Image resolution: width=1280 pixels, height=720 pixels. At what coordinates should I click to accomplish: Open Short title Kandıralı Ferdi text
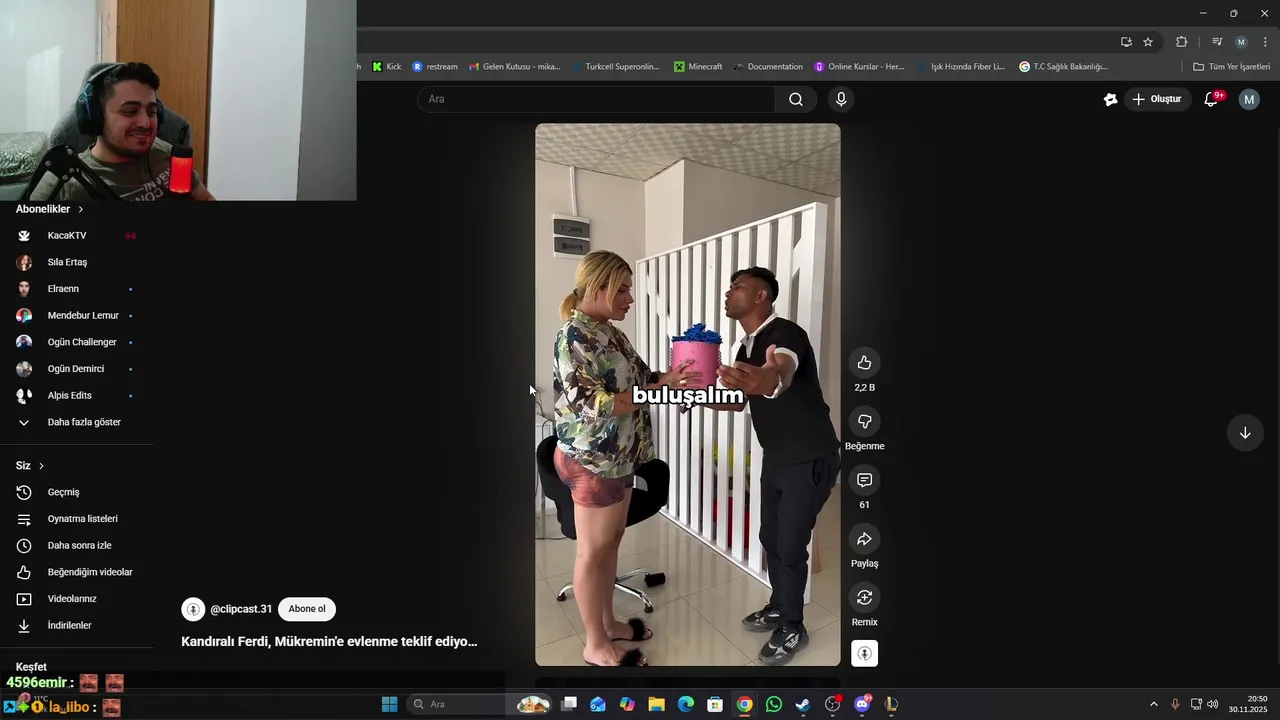pos(329,642)
